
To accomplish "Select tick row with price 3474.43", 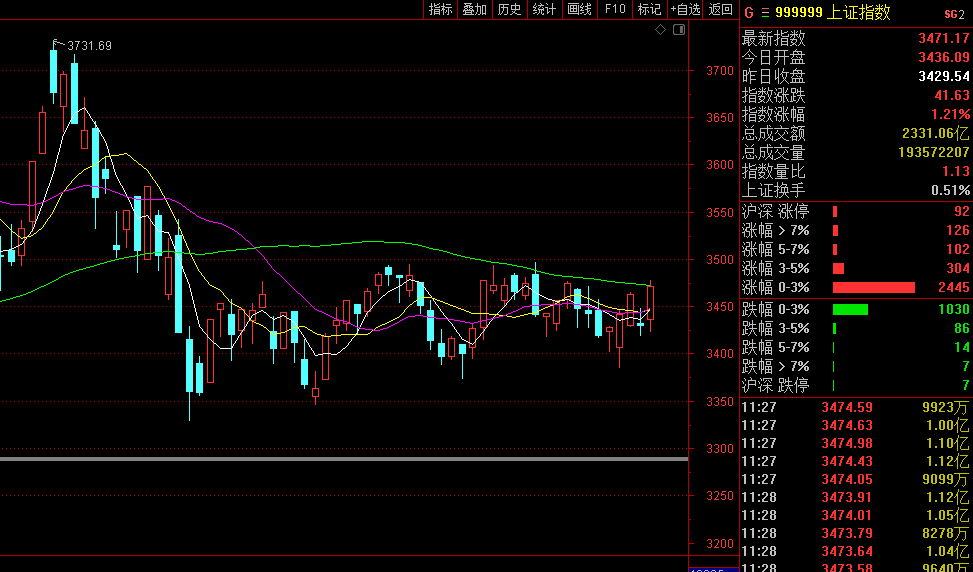I will [x=855, y=462].
